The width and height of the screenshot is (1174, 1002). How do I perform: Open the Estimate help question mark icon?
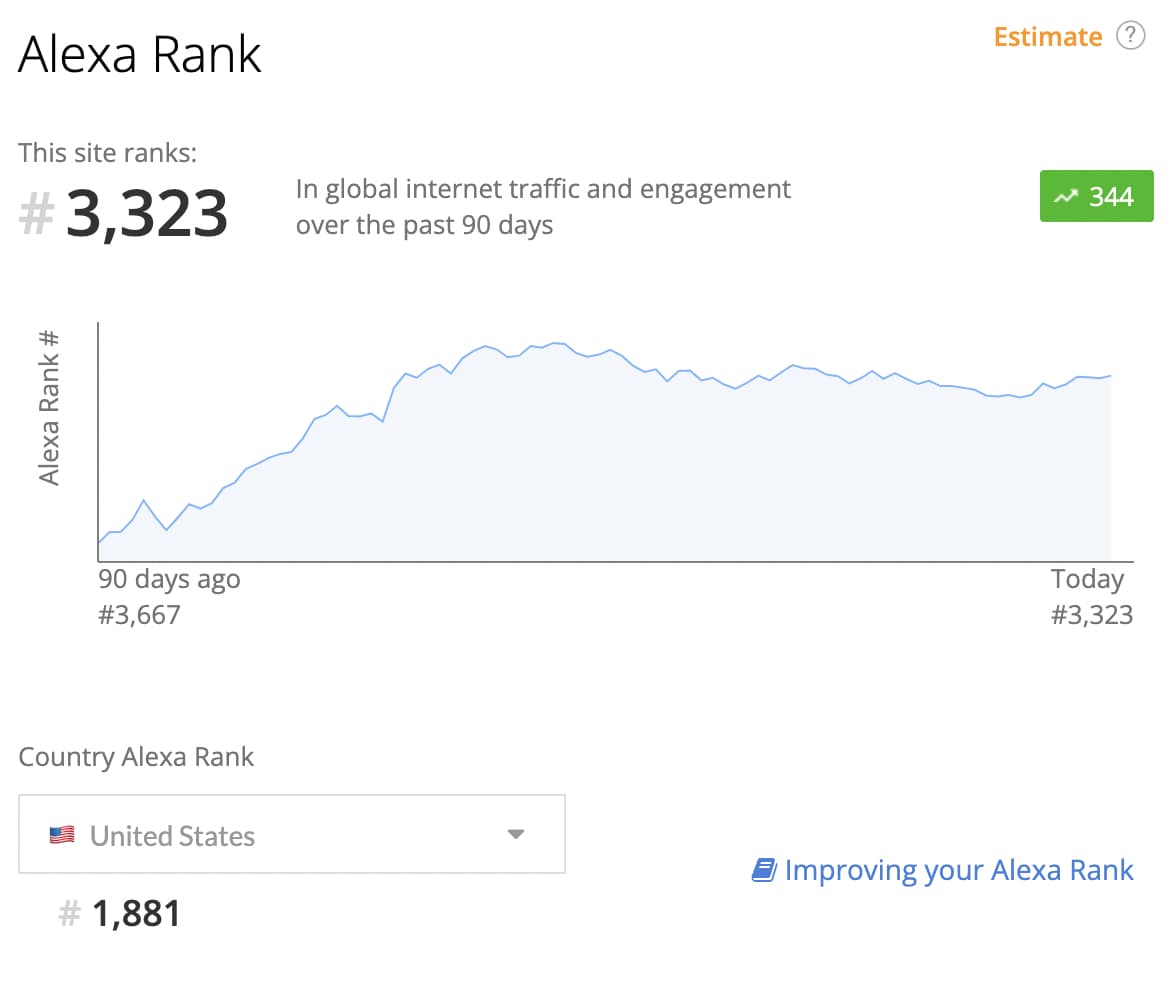pyautogui.click(x=1131, y=35)
